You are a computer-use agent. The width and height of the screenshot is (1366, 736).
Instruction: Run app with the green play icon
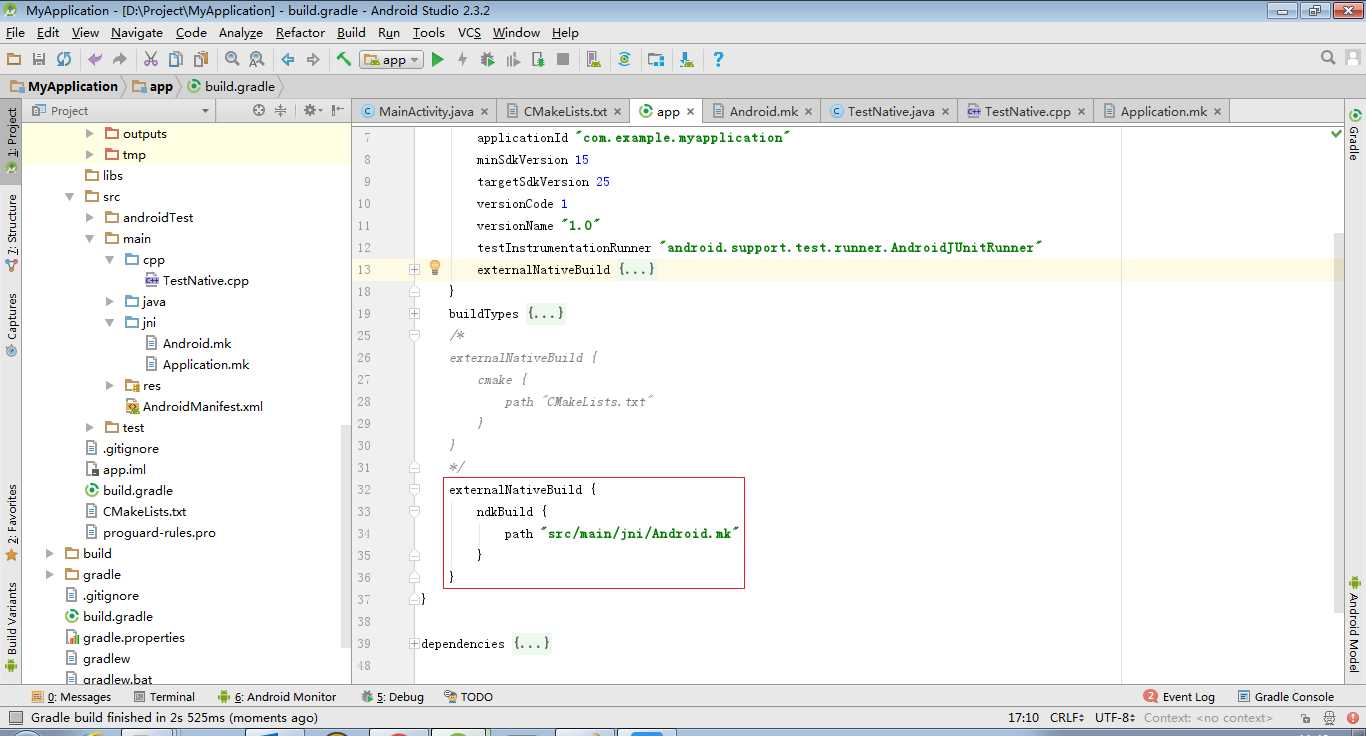(437, 59)
